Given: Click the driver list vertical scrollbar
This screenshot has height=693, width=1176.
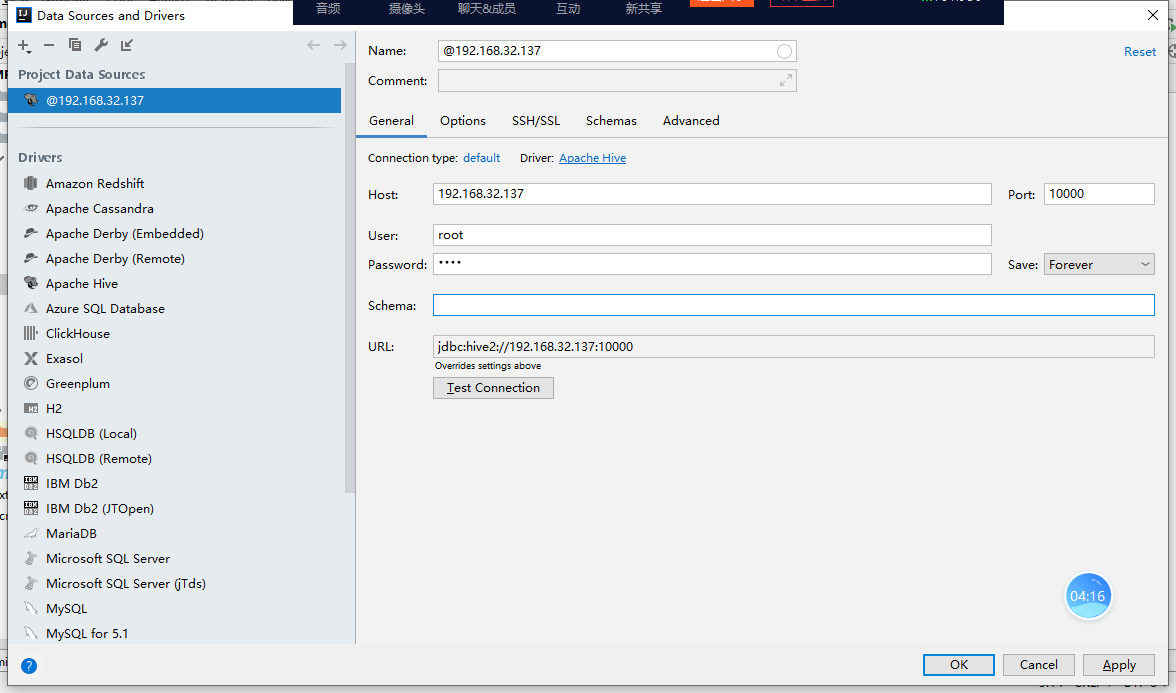Looking at the screenshot, I should click(x=350, y=278).
